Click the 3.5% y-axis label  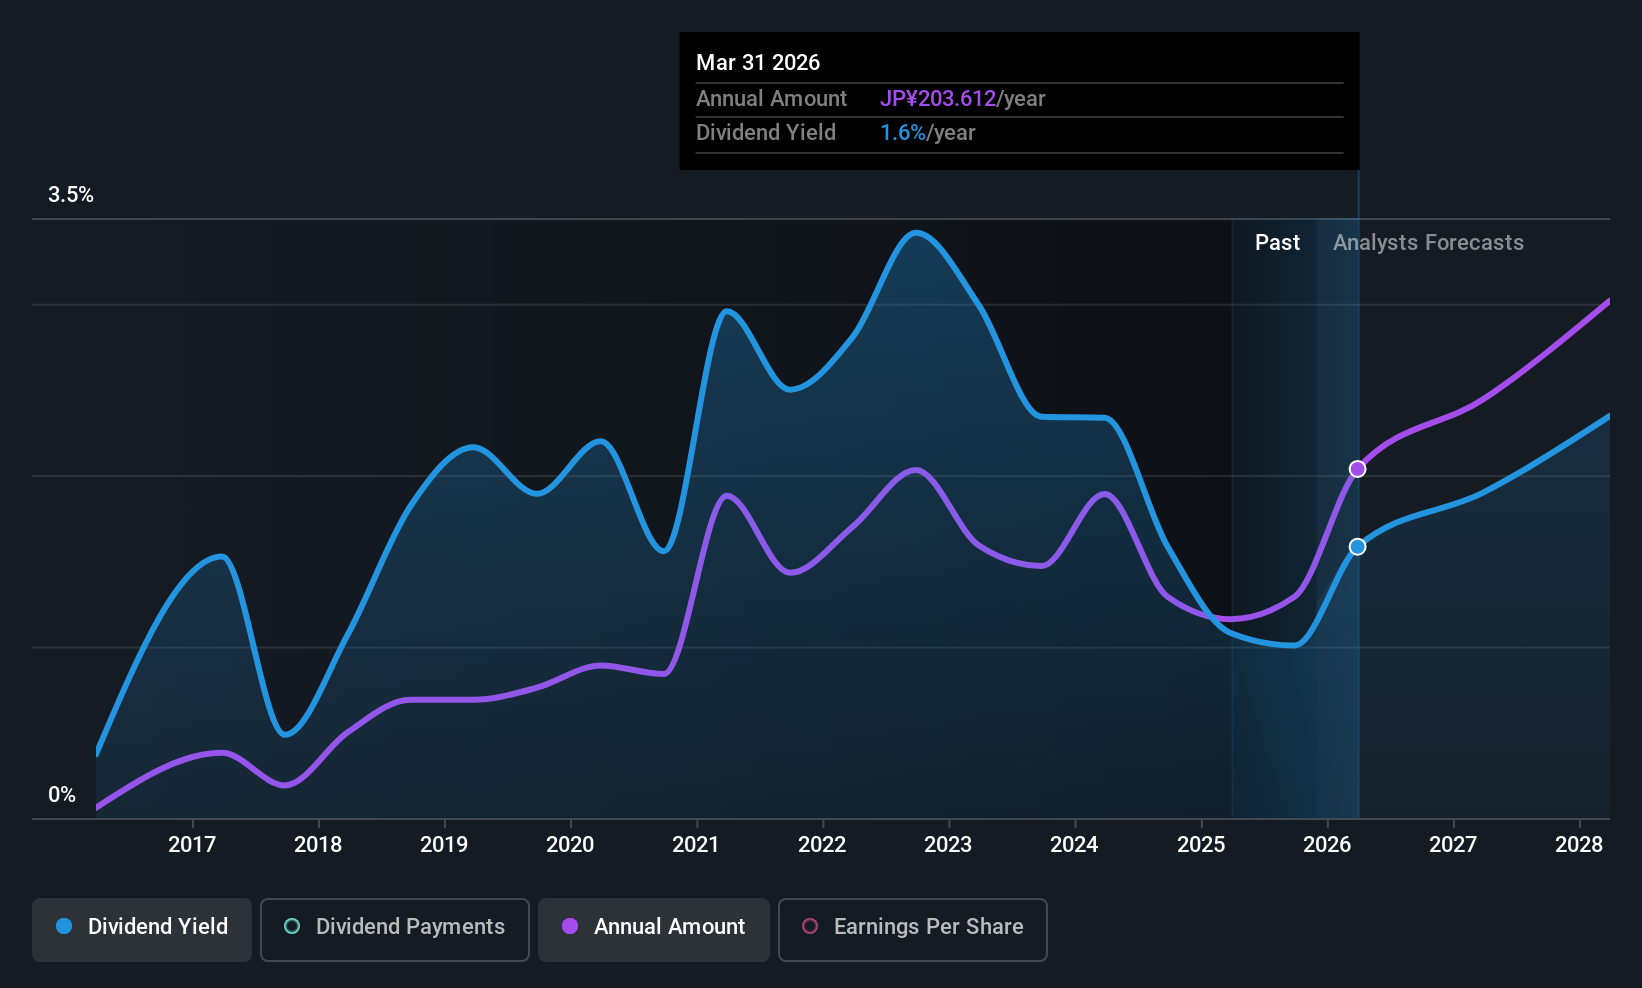[x=71, y=195]
